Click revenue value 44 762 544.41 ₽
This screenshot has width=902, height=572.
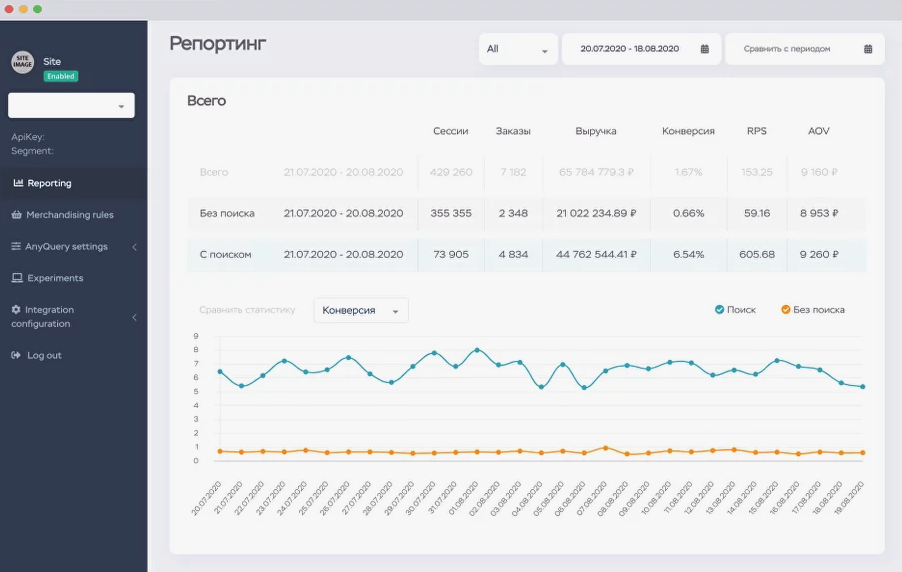click(x=596, y=254)
